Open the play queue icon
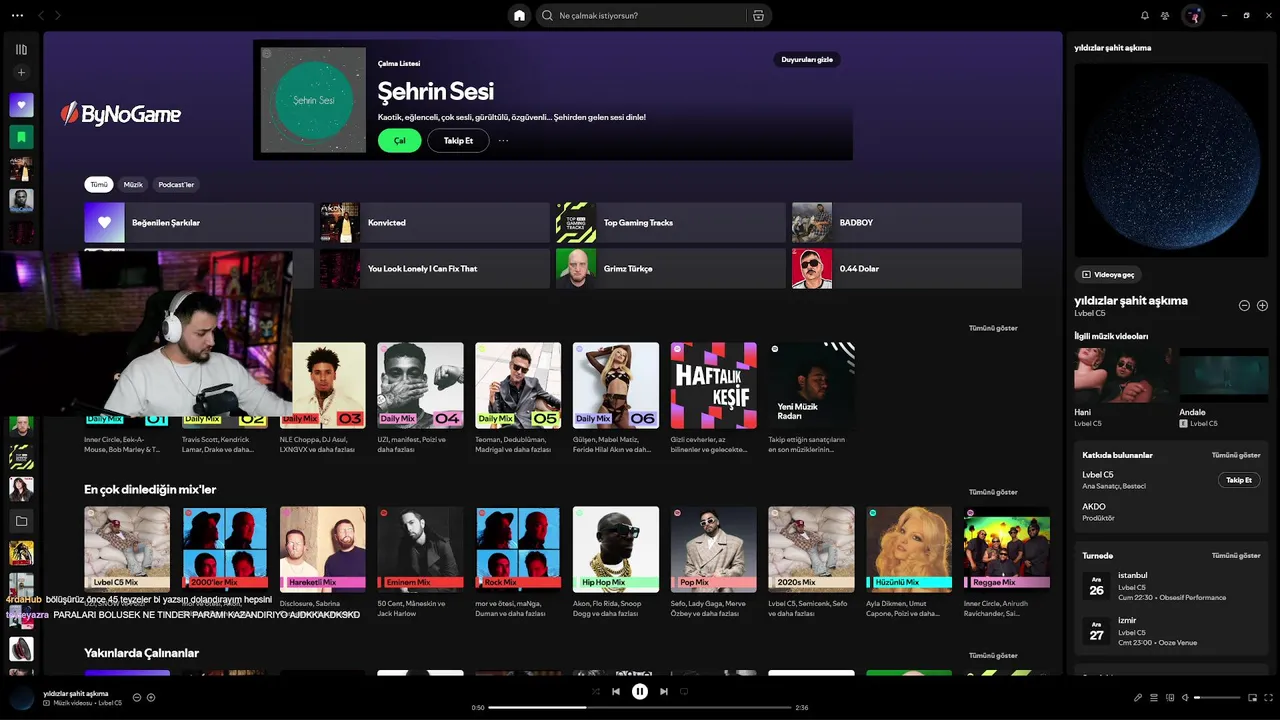This screenshot has height=720, width=1280. coord(1154,697)
